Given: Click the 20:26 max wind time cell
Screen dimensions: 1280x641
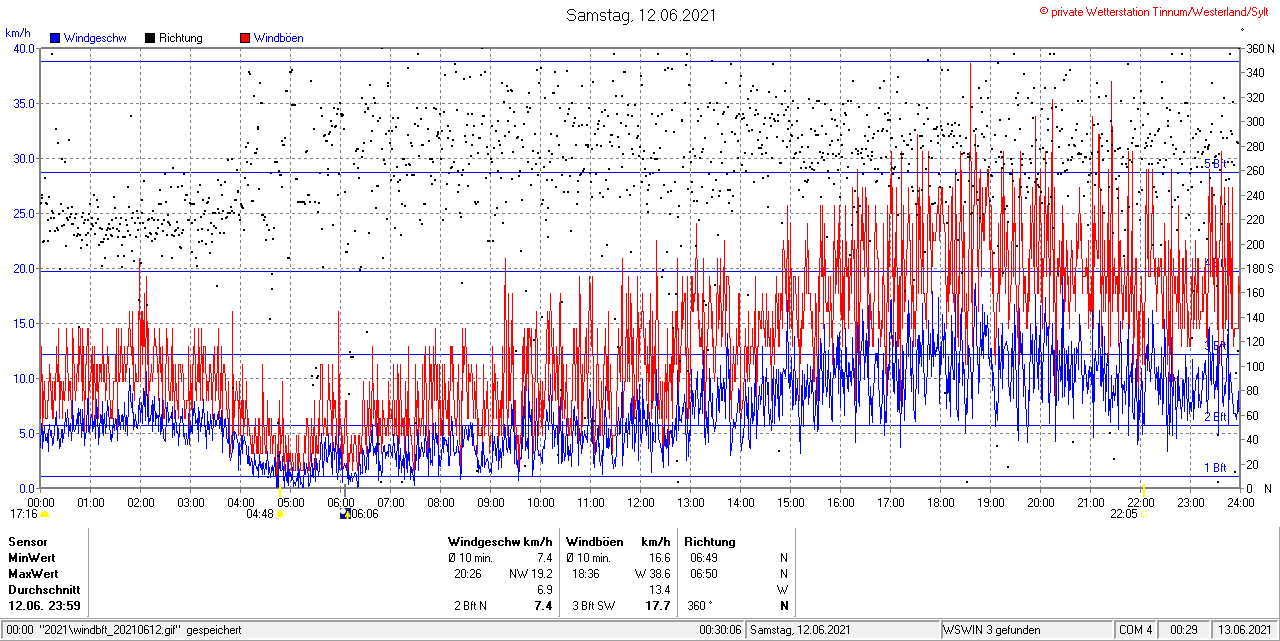Looking at the screenshot, I should [468, 574].
